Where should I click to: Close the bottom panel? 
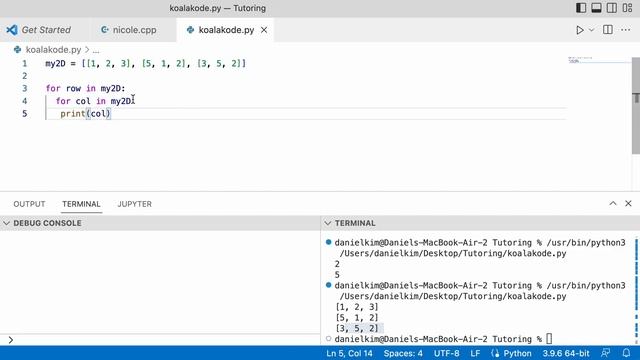click(x=628, y=203)
